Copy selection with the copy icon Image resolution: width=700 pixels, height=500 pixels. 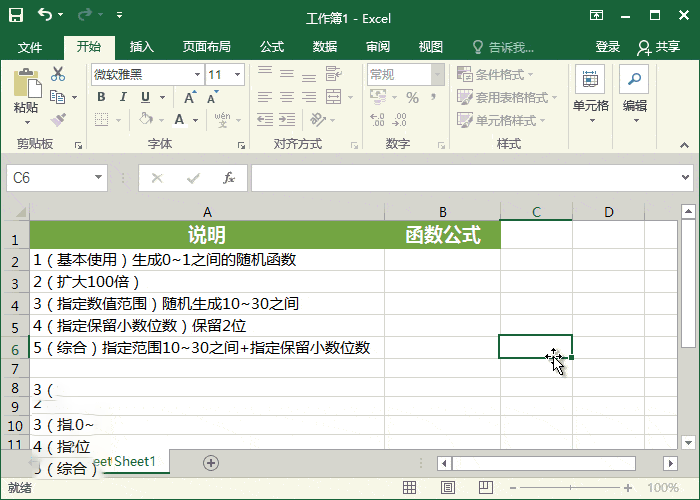(58, 97)
